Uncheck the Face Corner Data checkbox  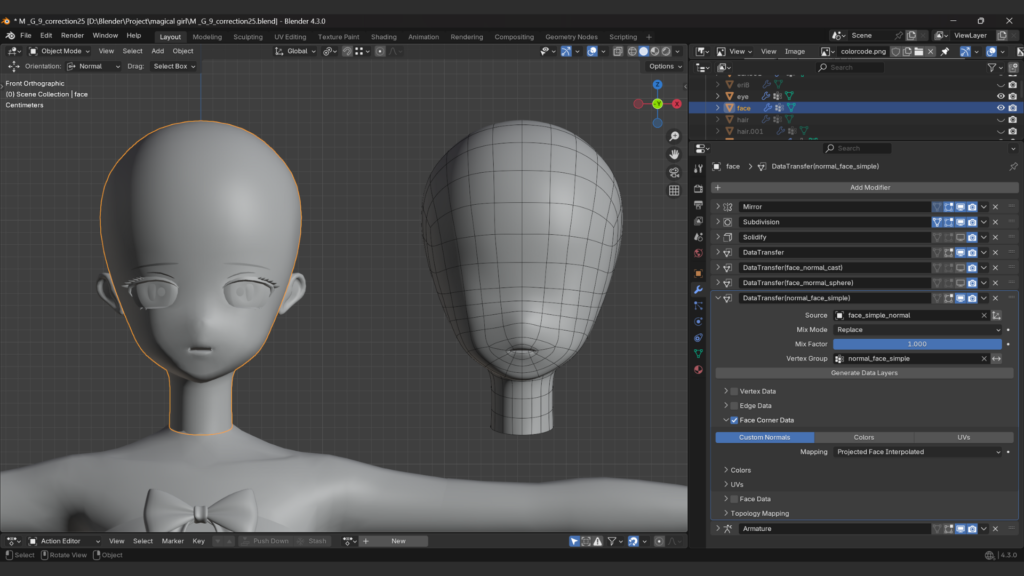[734, 420]
